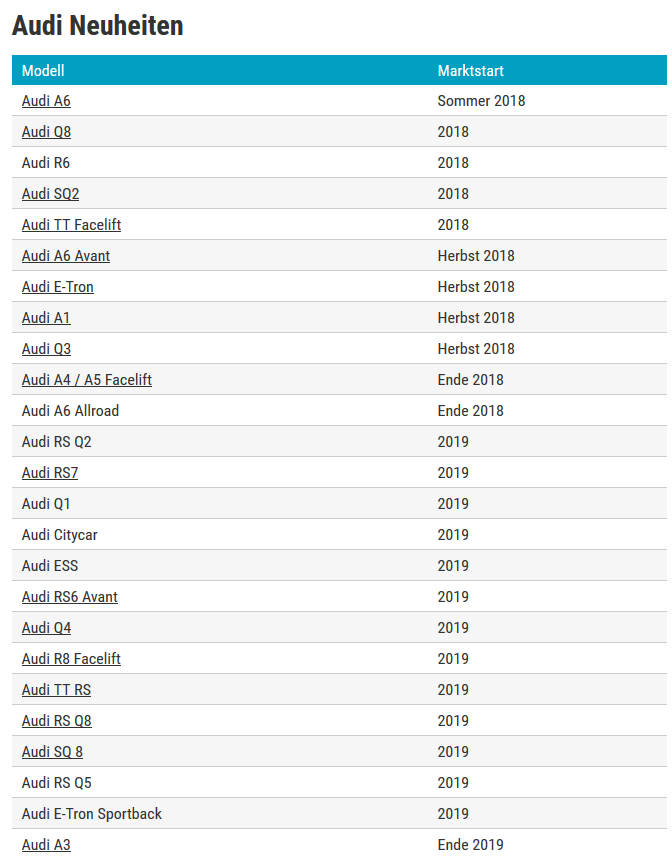Open the Audi RS6 Avant link
Image resolution: width=672 pixels, height=856 pixels.
pos(70,597)
